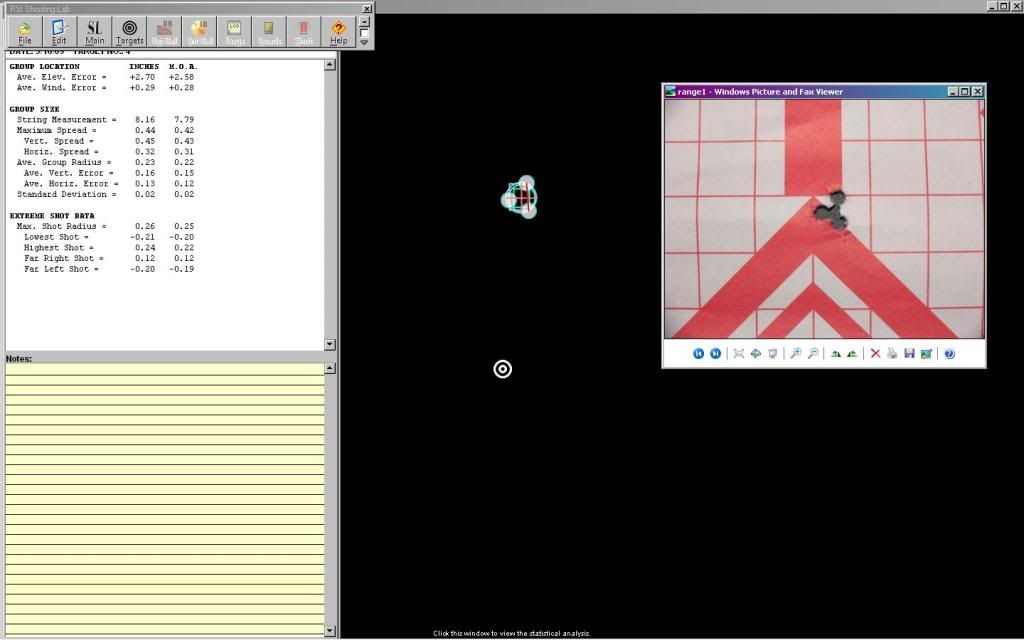Viewport: 1024px width, 640px height.
Task: Go to previous image in Picture Viewer
Action: 699,354
